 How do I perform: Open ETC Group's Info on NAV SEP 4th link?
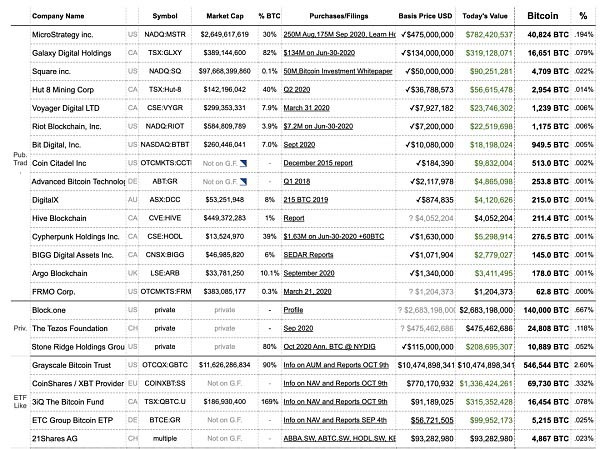(x=335, y=420)
